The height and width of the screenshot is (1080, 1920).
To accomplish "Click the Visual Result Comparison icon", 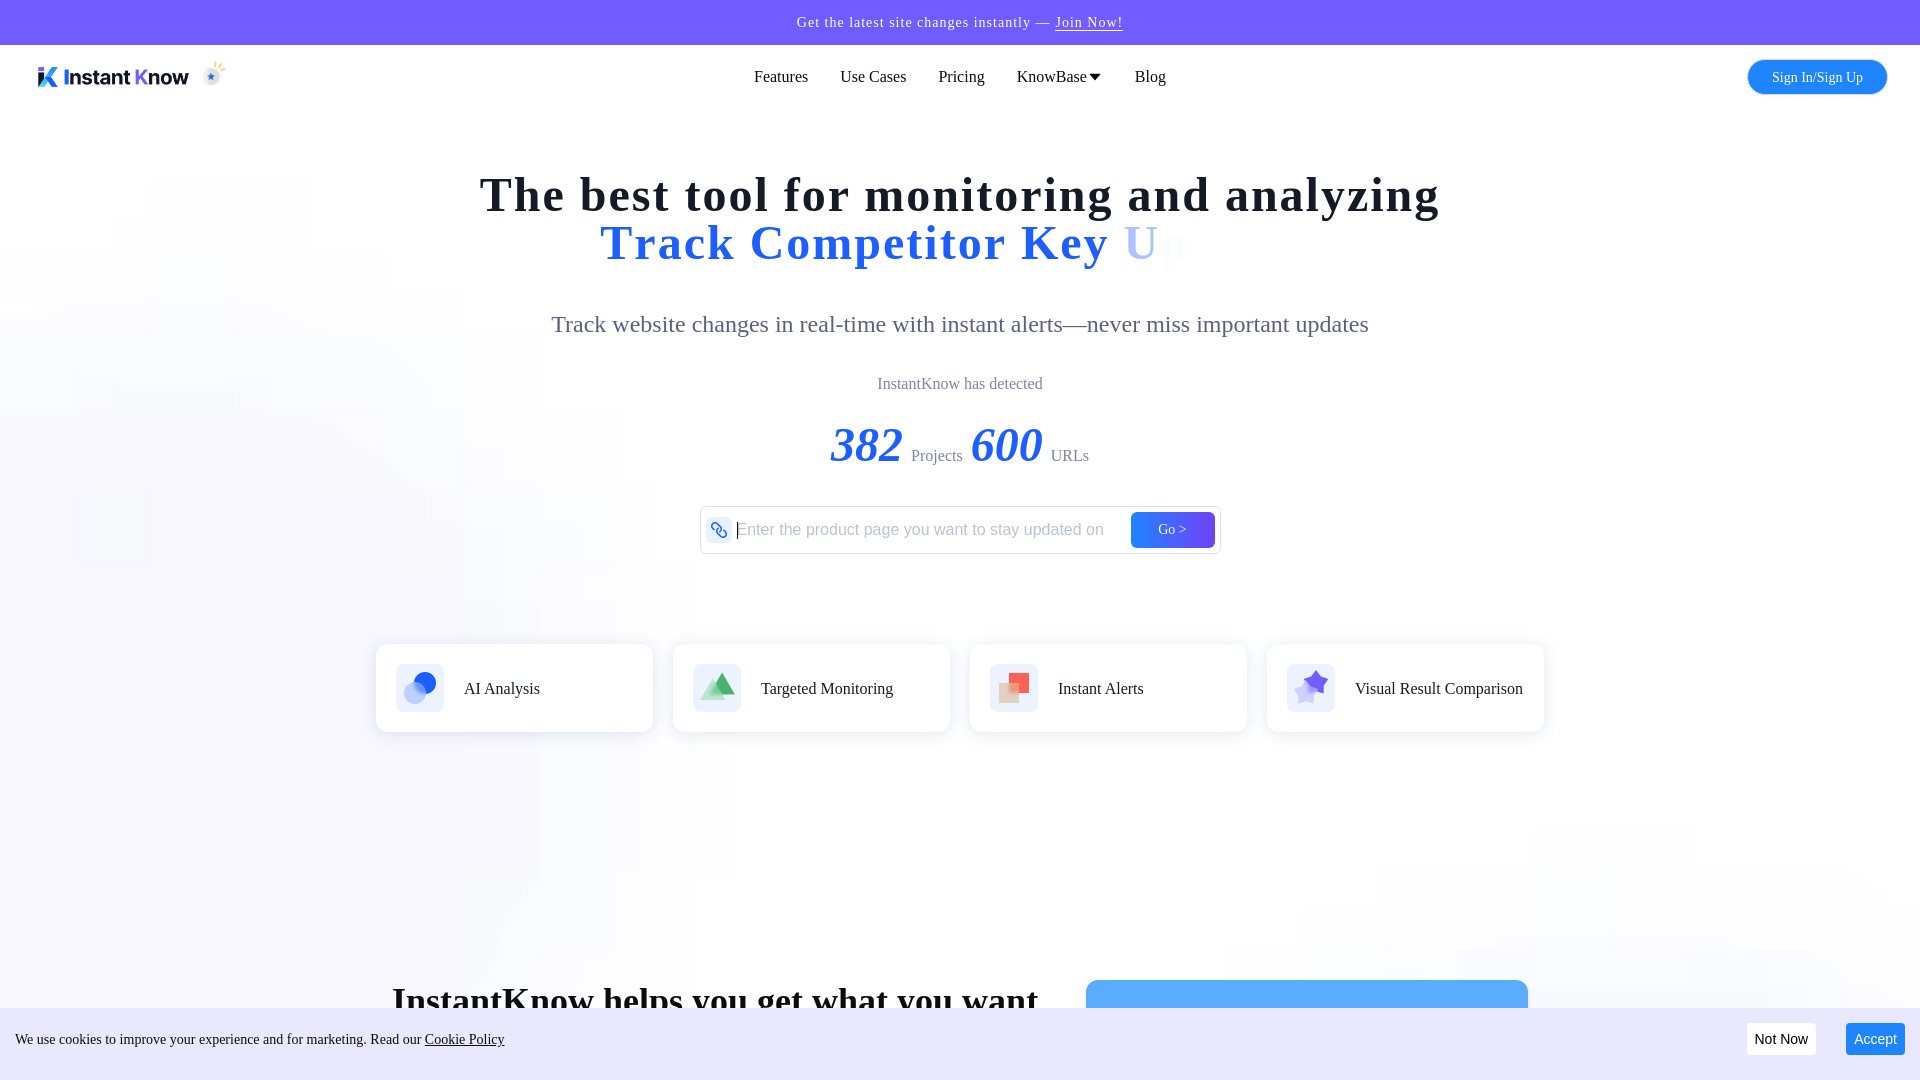I will click(x=1311, y=687).
